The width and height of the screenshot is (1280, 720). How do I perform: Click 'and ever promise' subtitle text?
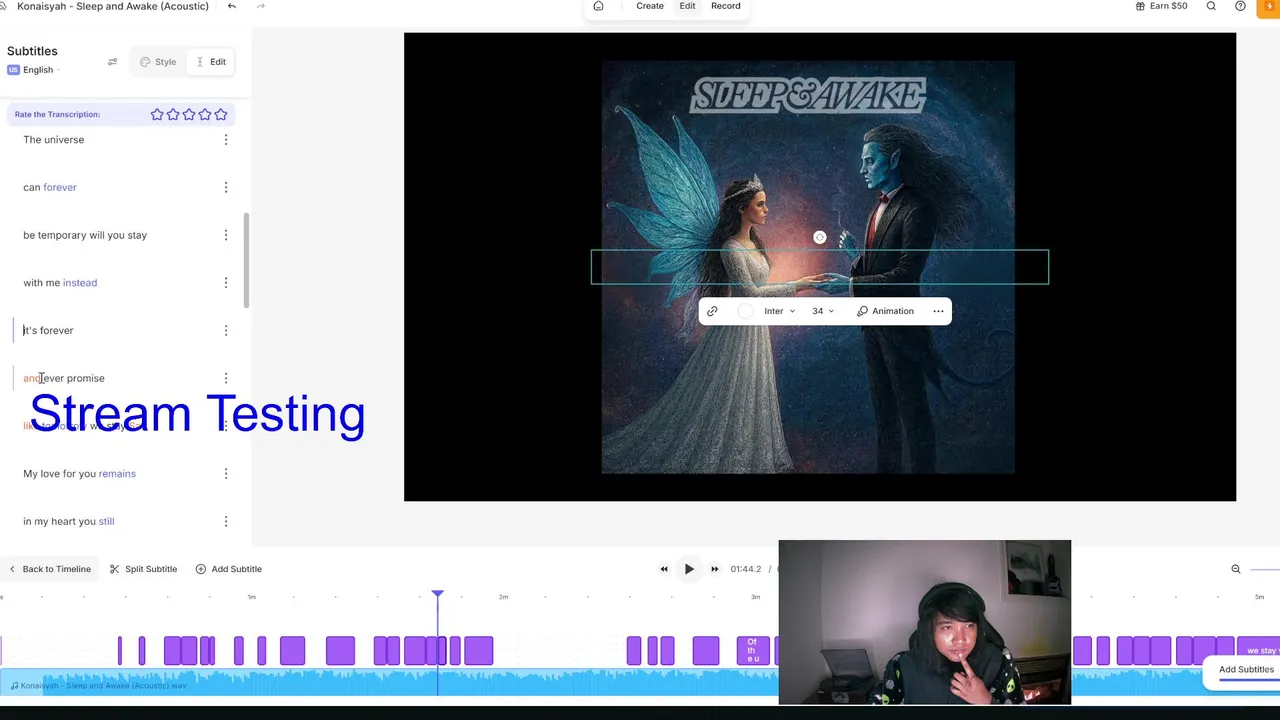pyautogui.click(x=64, y=378)
